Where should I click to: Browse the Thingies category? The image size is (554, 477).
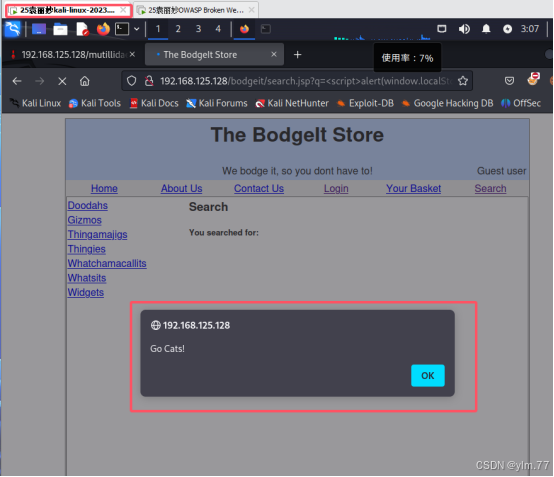pos(87,249)
